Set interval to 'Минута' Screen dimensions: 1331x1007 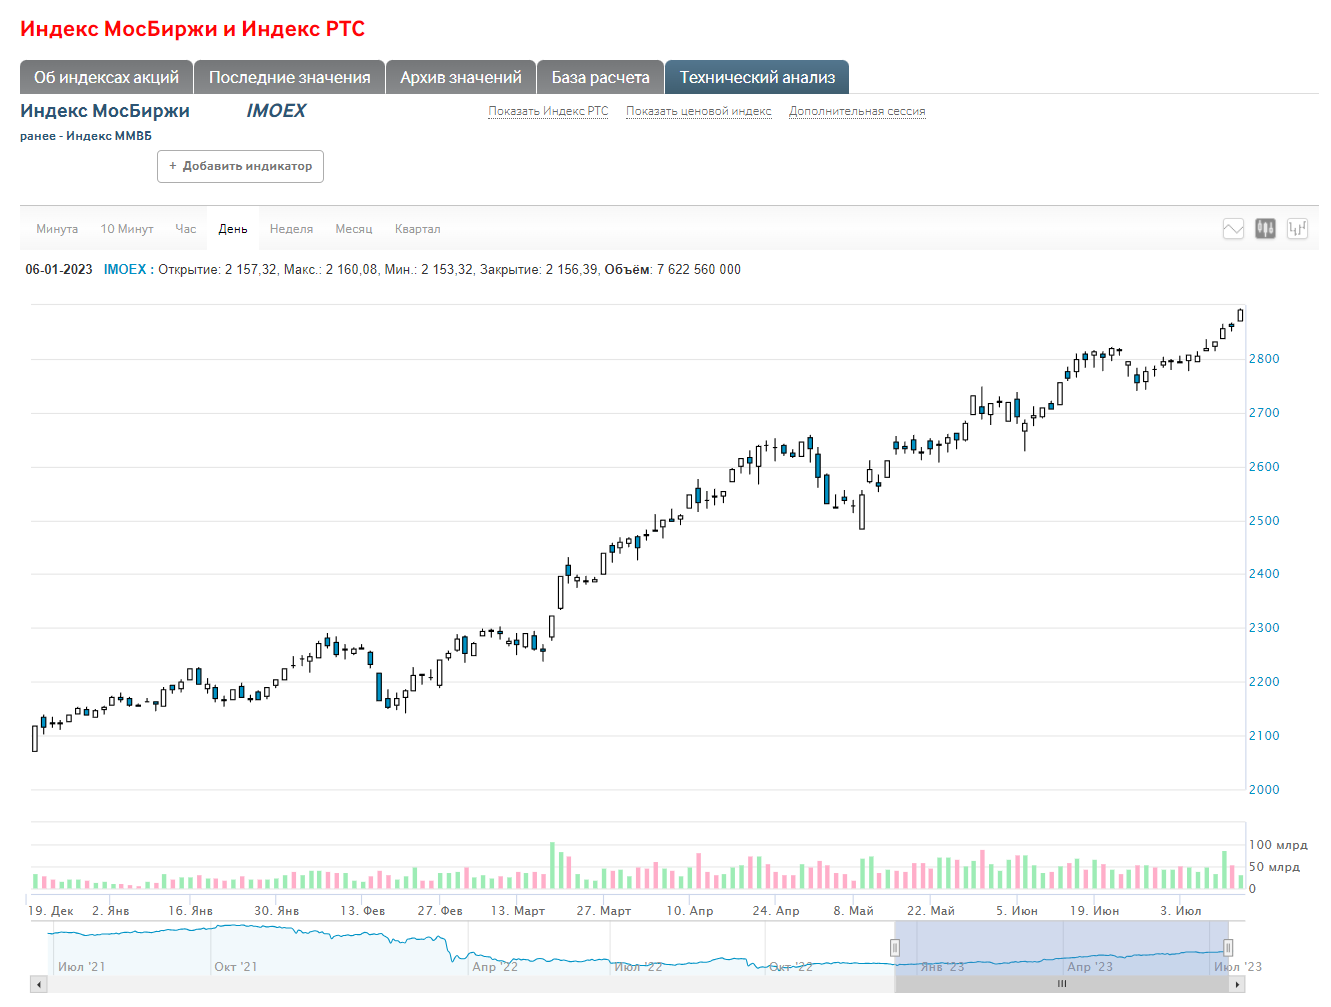point(57,229)
